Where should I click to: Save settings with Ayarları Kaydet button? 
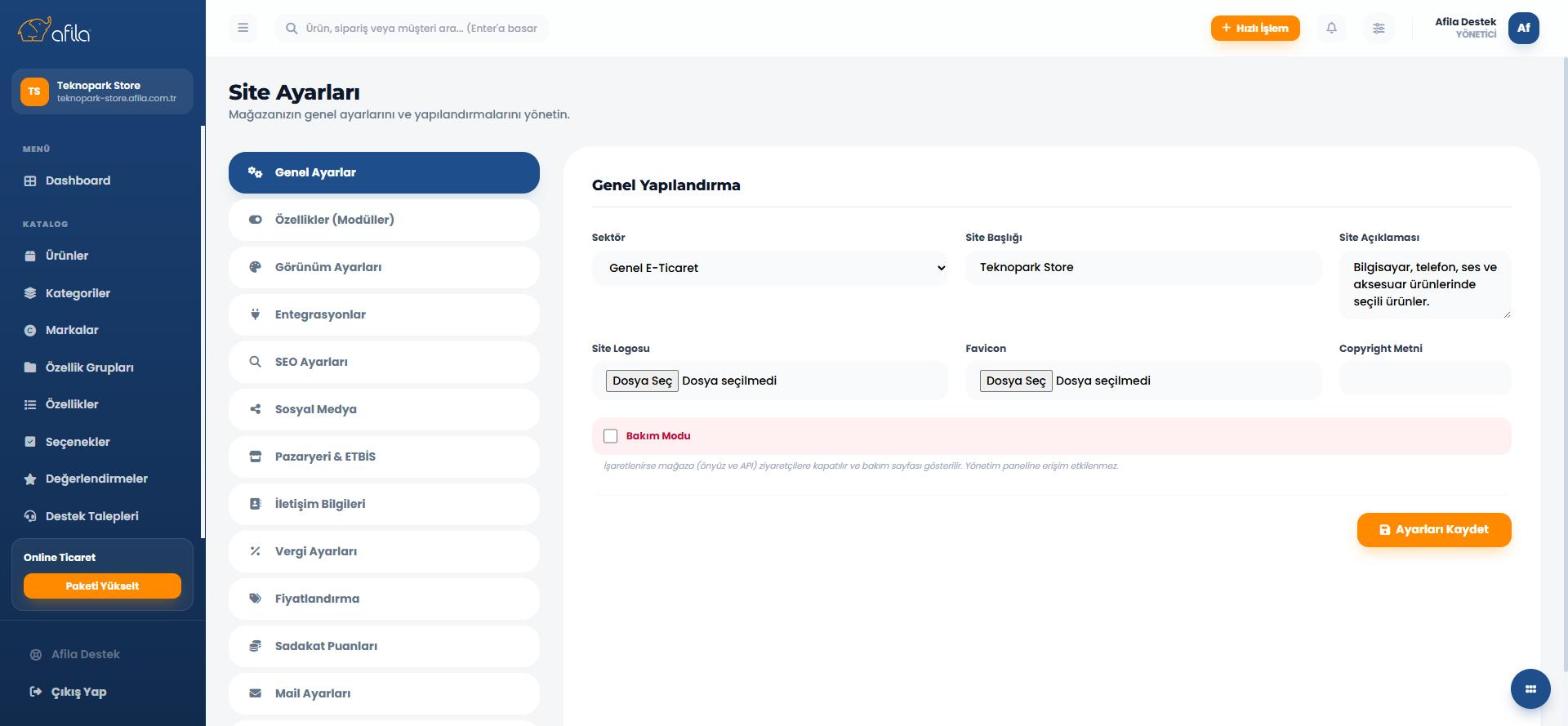pos(1434,530)
